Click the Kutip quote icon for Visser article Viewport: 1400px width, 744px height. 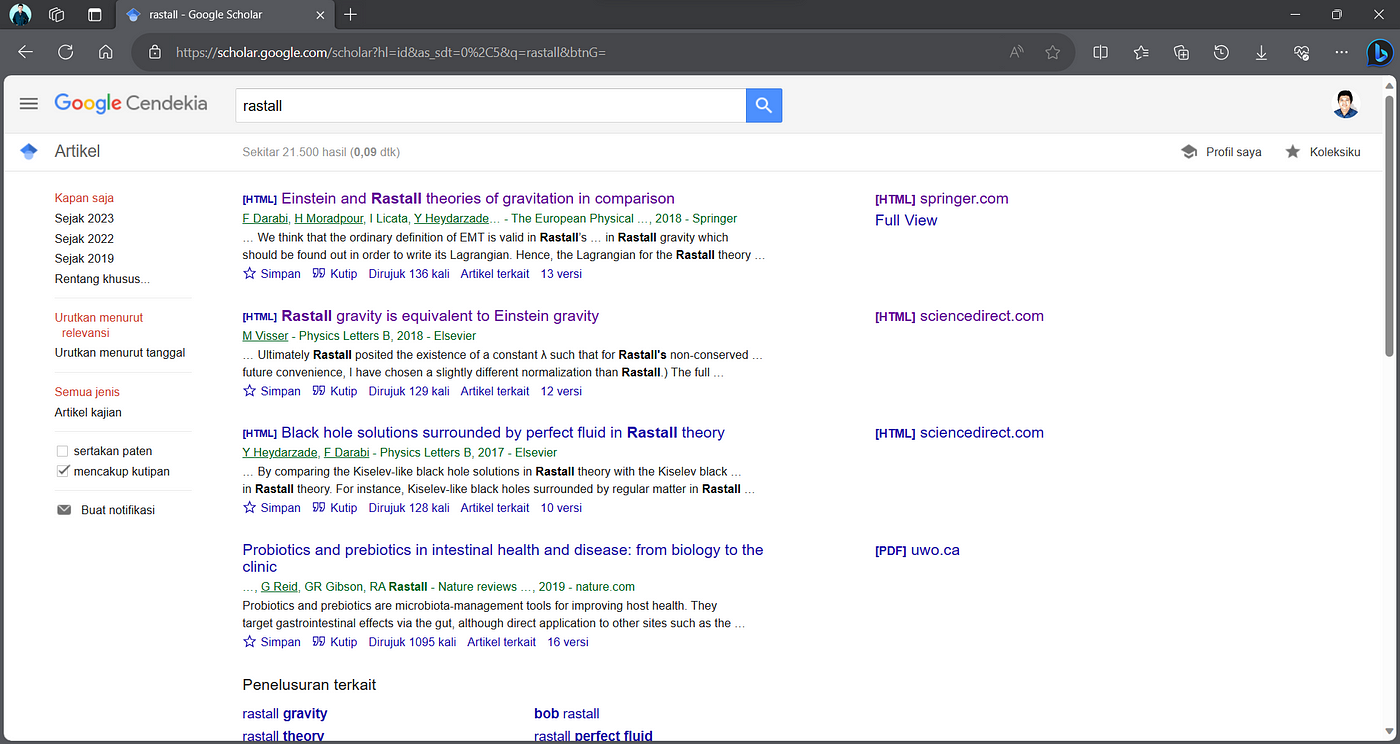319,391
